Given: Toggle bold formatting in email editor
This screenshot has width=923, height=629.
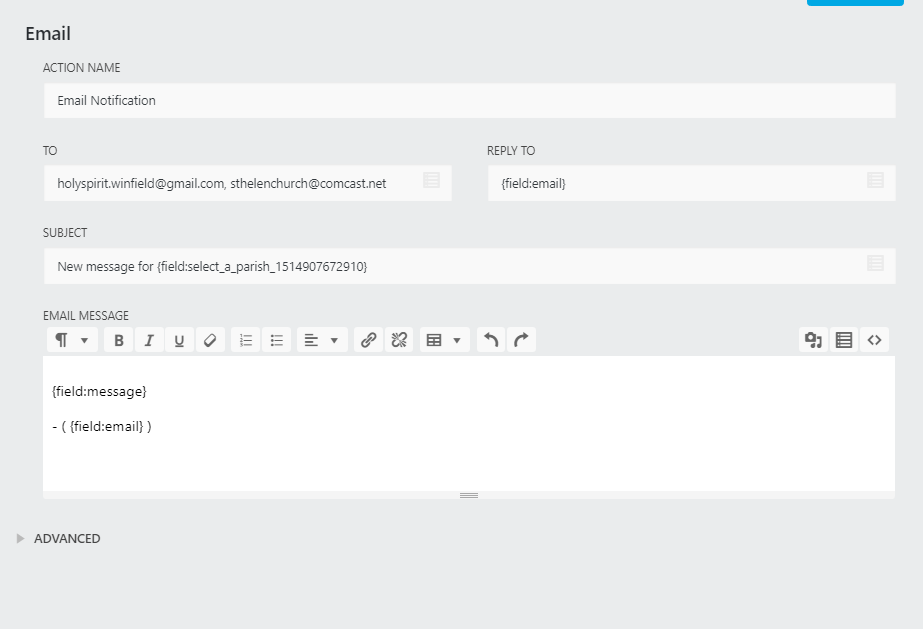Looking at the screenshot, I should (119, 340).
